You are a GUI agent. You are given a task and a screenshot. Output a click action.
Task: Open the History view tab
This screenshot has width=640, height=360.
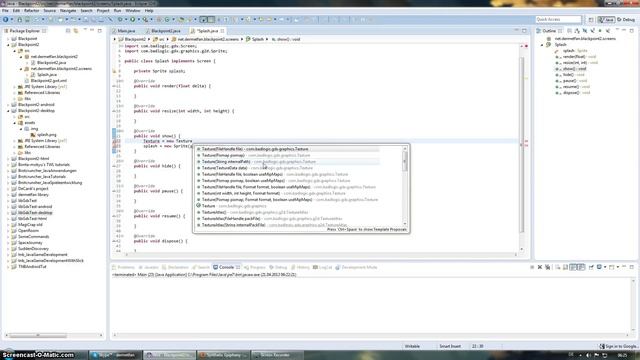pyautogui.click(x=300, y=267)
